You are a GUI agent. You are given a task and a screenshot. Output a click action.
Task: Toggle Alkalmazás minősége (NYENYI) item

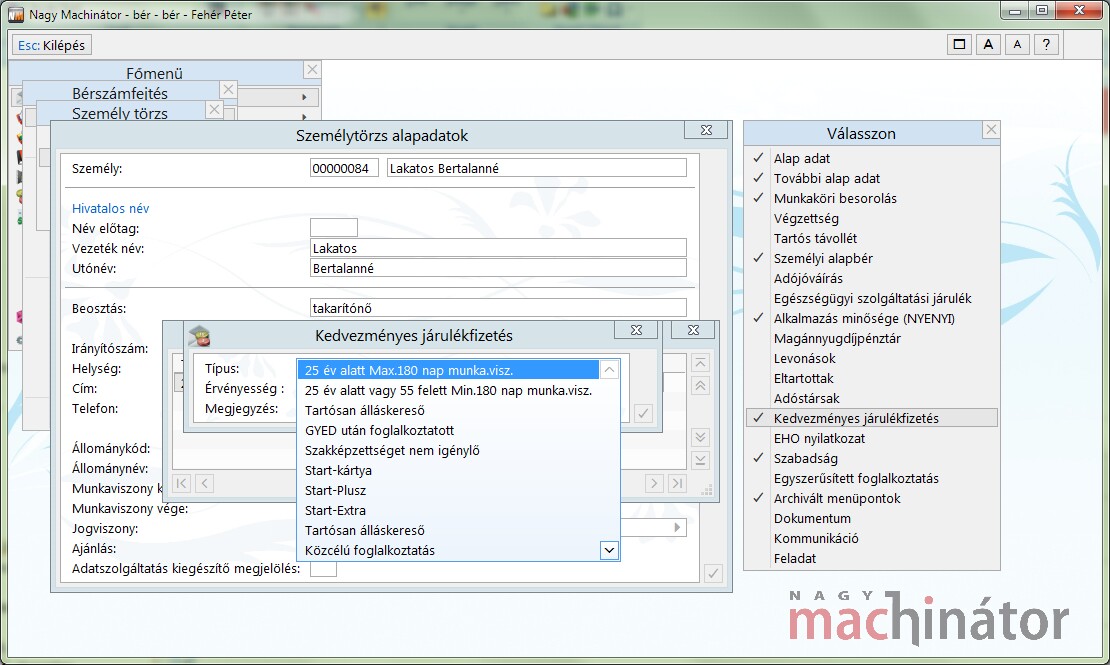point(871,319)
